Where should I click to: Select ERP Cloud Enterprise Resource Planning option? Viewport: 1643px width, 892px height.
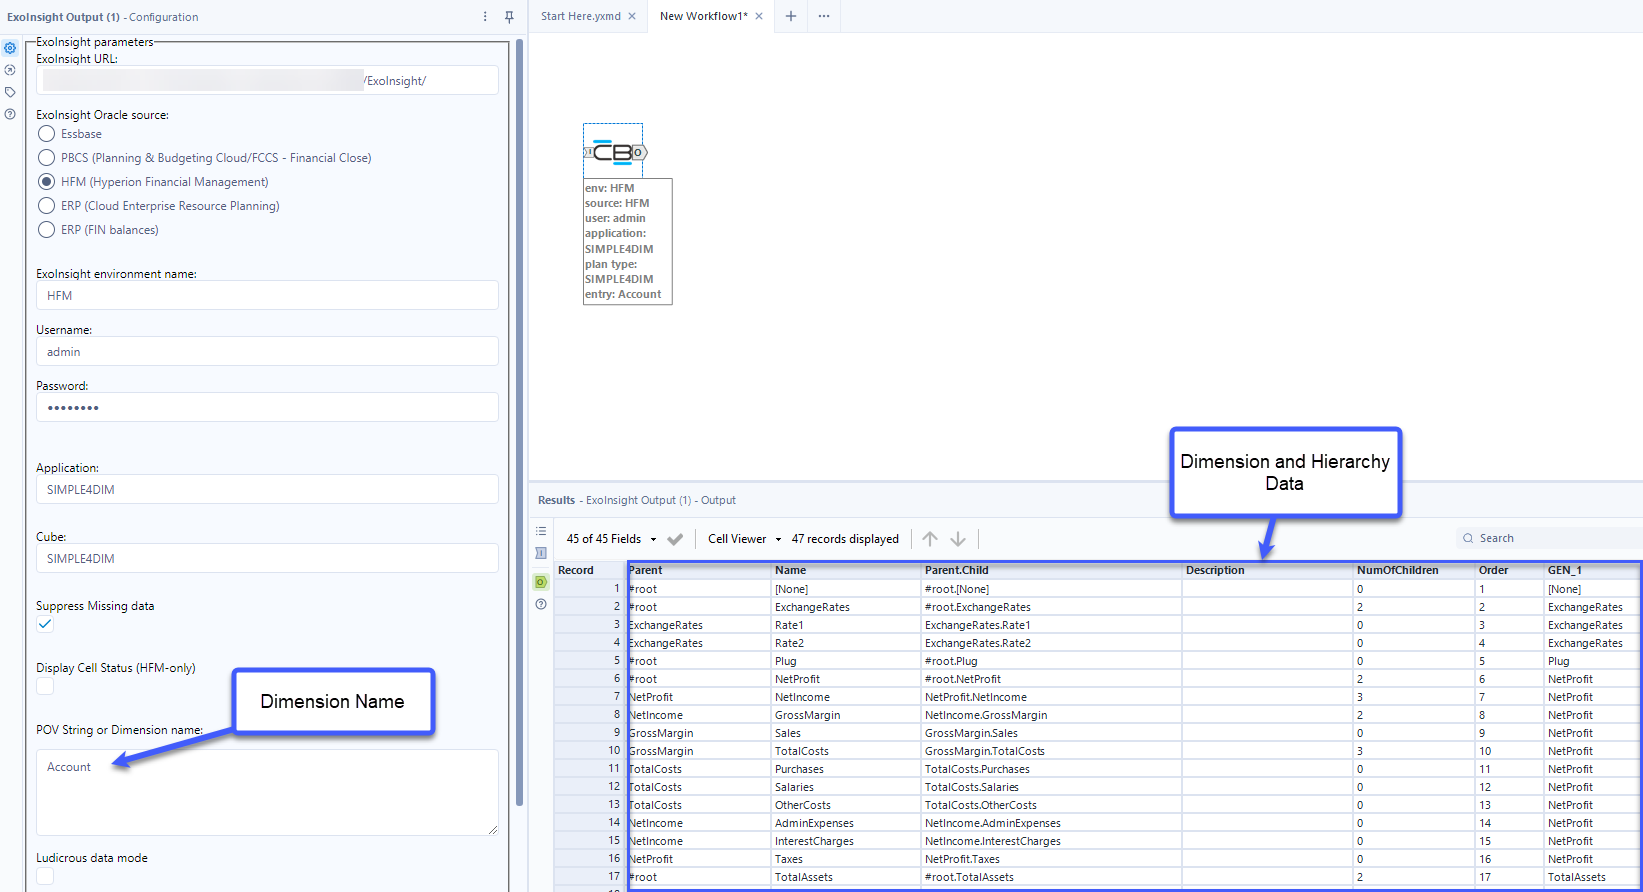click(x=46, y=206)
